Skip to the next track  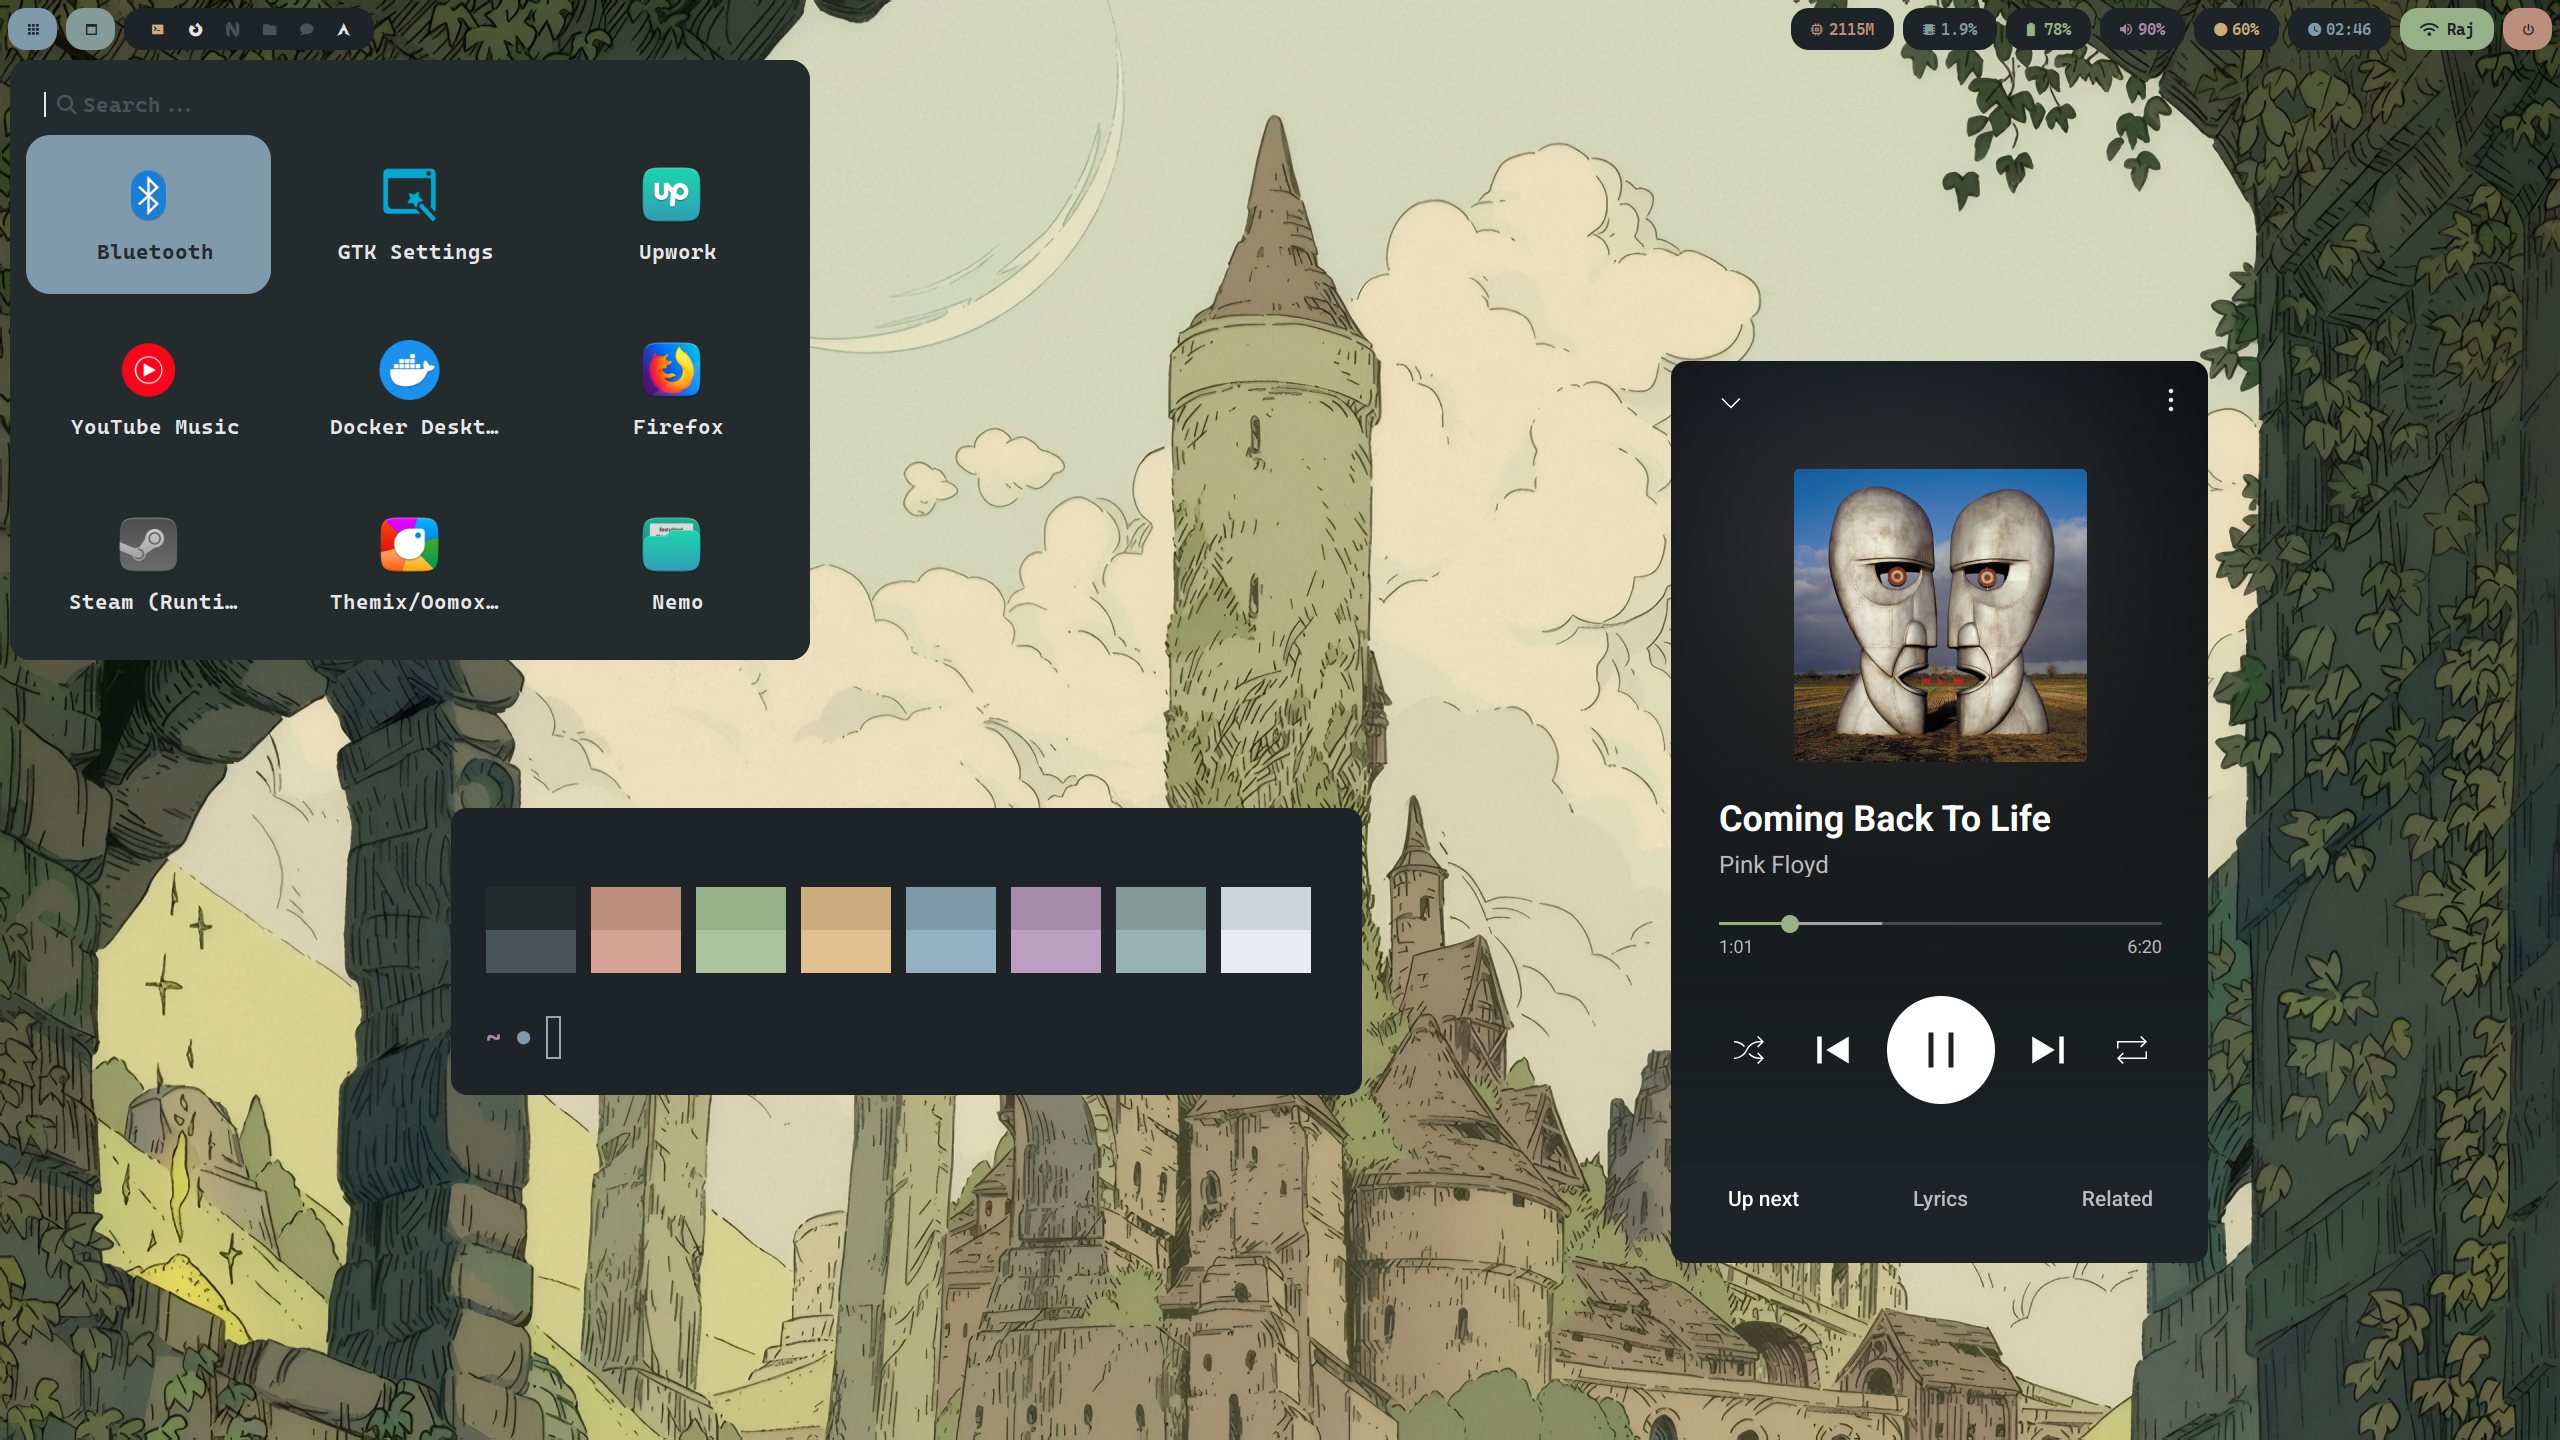pos(2047,1050)
